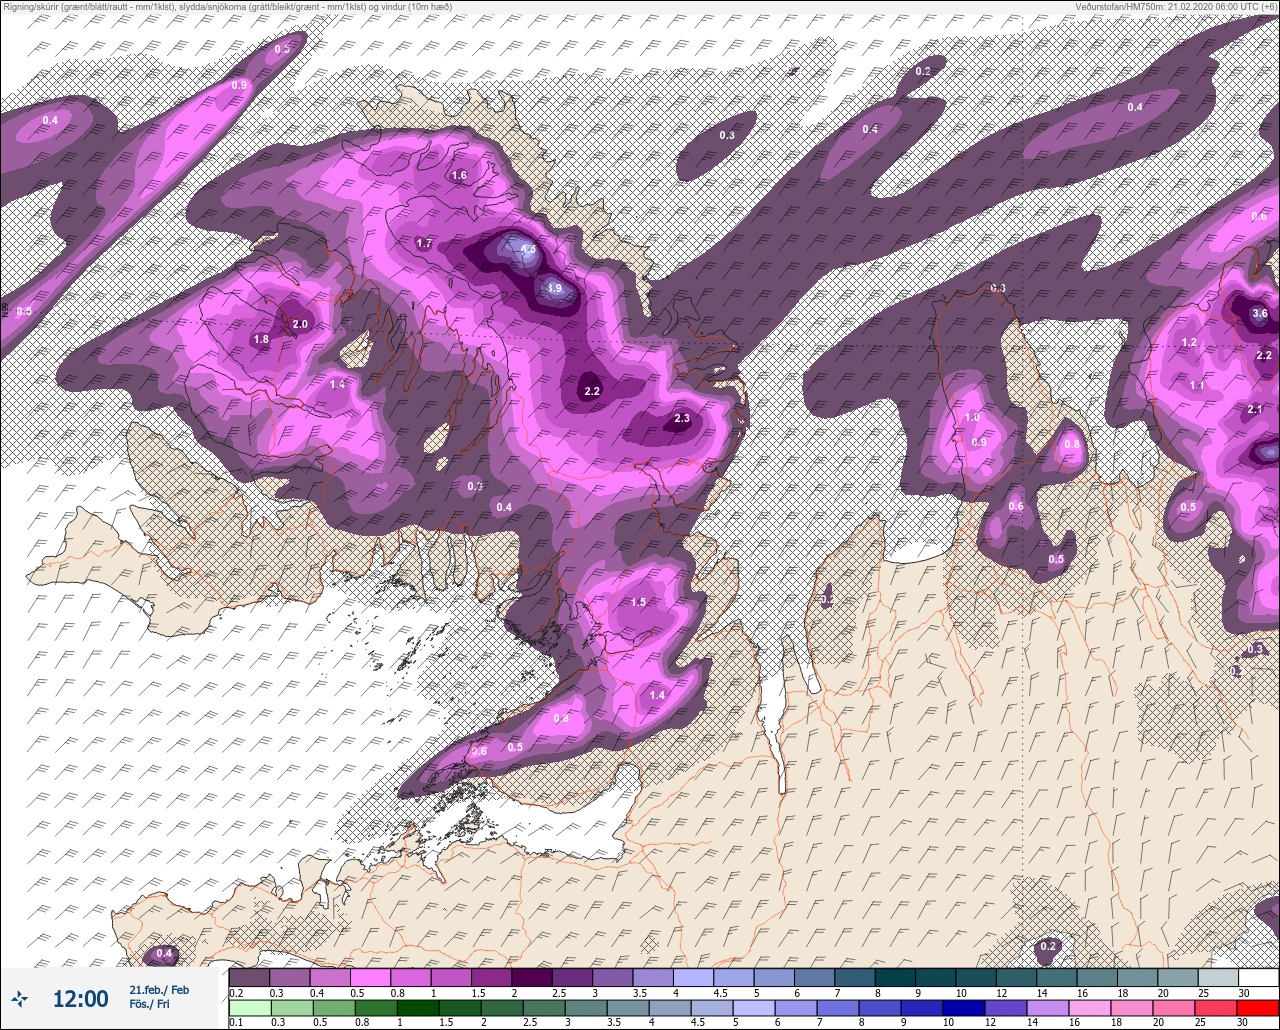Click the dark teal snow swatch at 8
Viewport: 1280px width, 1030px height.
click(x=895, y=978)
